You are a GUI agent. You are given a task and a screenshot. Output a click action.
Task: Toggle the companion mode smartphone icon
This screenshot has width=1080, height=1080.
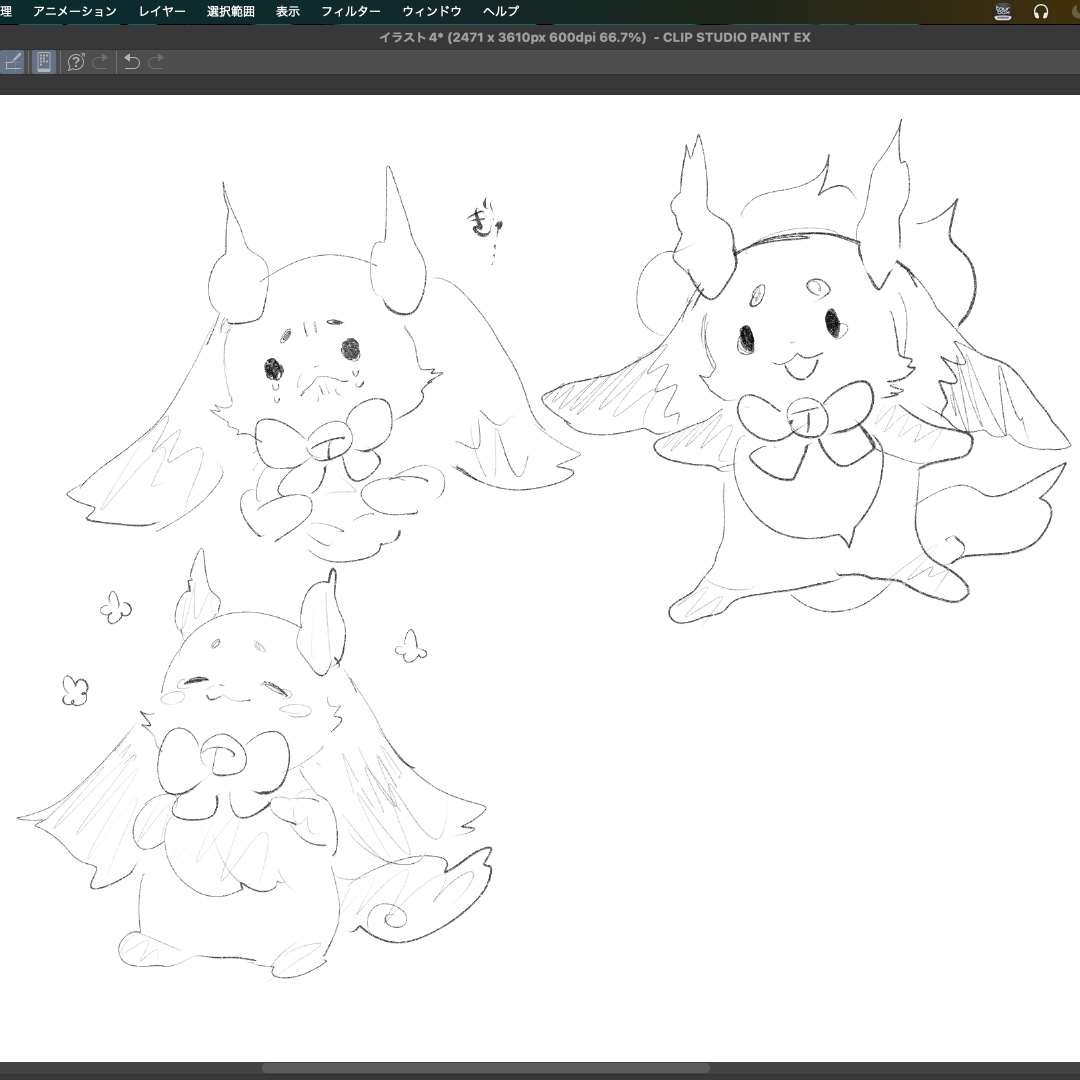click(44, 62)
